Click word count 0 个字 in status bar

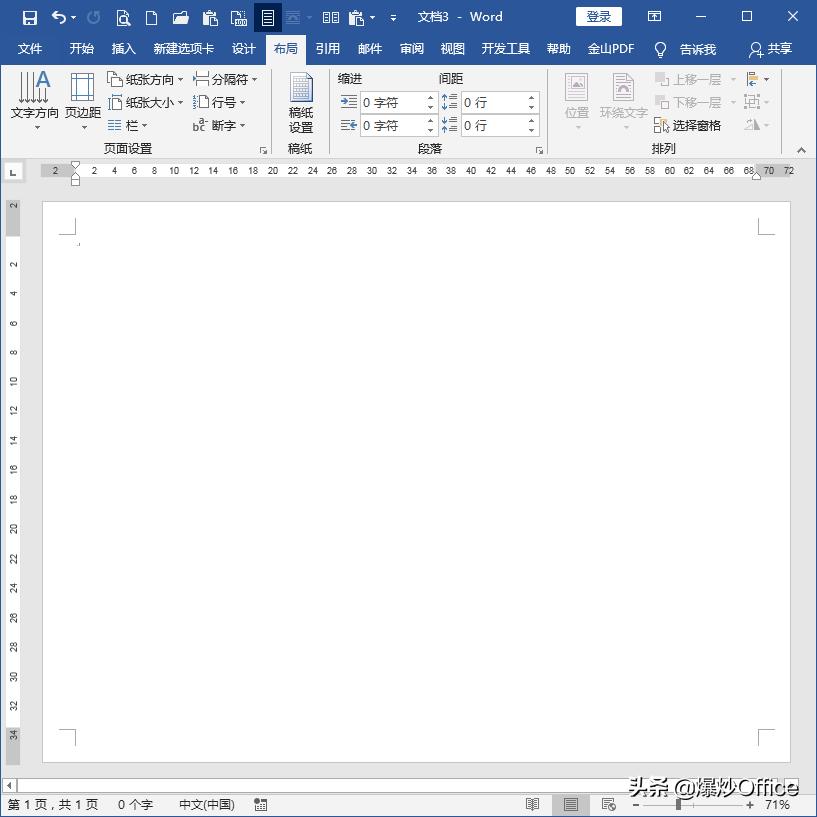point(135,805)
